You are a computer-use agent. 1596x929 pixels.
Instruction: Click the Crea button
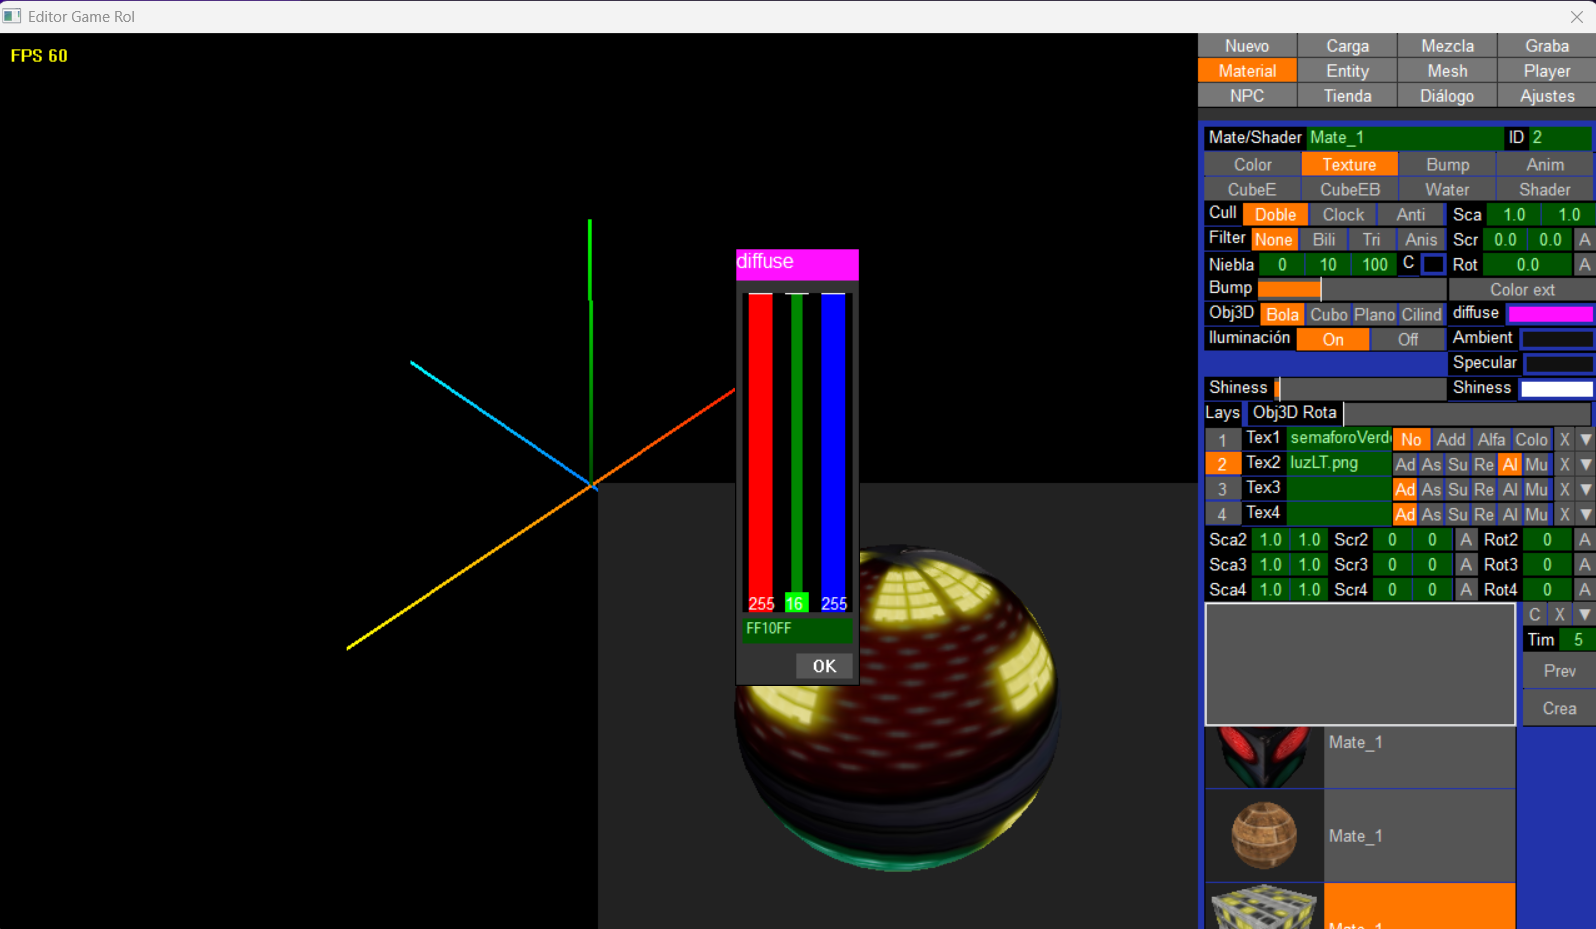(x=1559, y=708)
